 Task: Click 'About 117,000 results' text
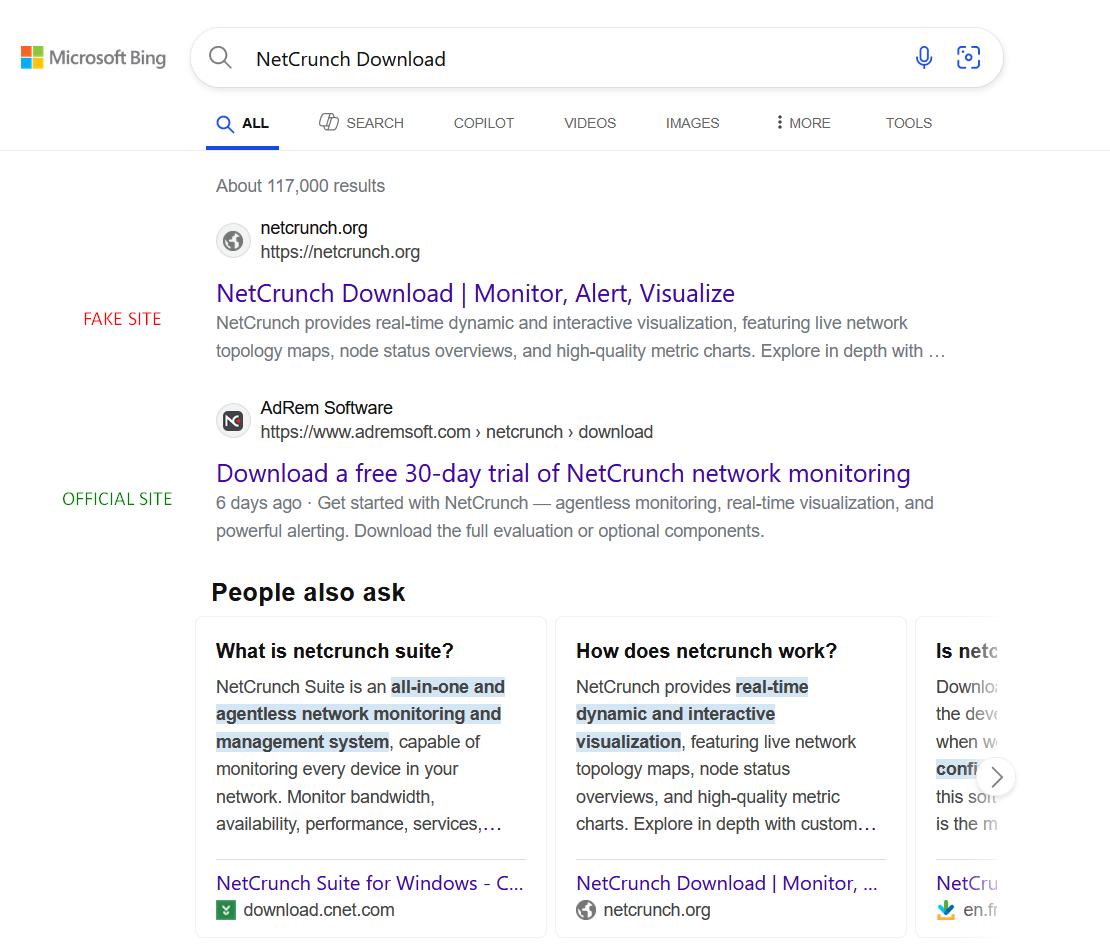click(301, 185)
